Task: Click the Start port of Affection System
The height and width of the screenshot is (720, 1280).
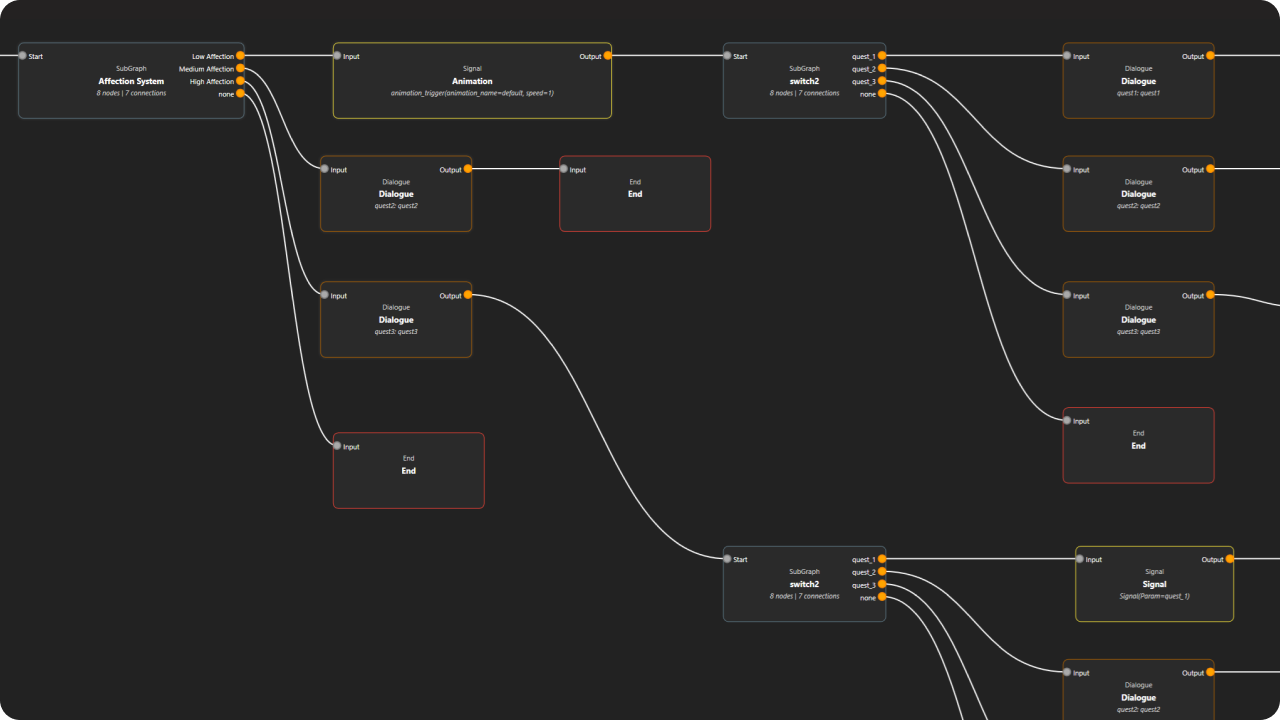Action: (x=22, y=56)
